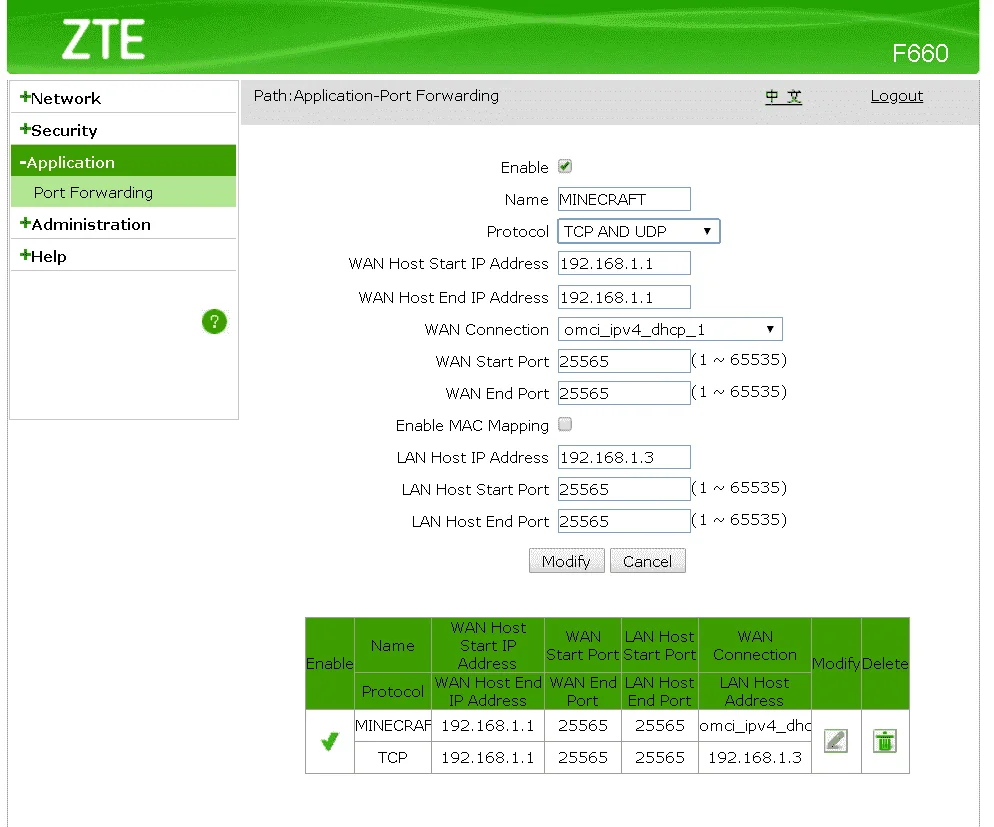Image resolution: width=994 pixels, height=827 pixels.
Task: Click the LAN Host Start Port field
Action: click(x=624, y=489)
